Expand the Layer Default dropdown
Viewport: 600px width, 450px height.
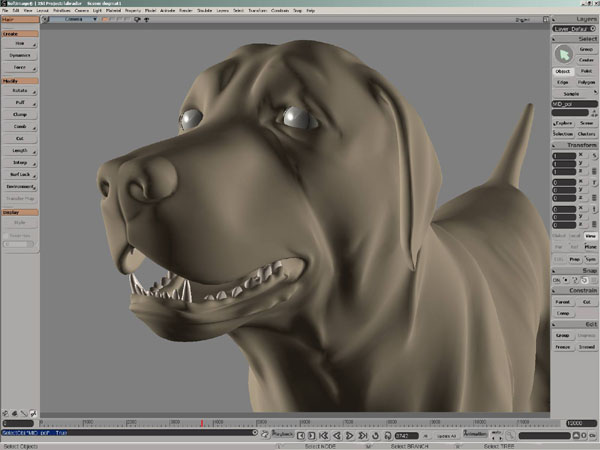coord(574,28)
